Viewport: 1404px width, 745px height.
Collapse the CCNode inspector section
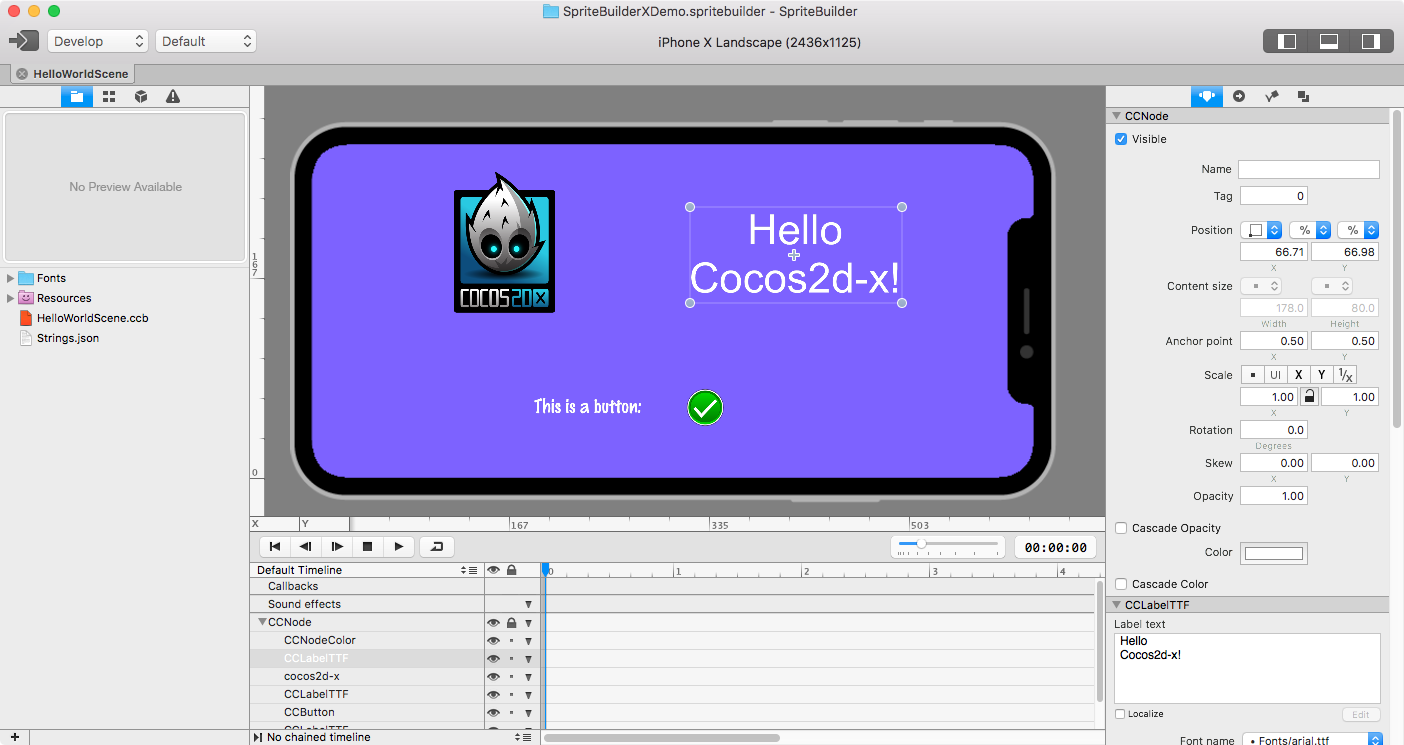(1117, 116)
